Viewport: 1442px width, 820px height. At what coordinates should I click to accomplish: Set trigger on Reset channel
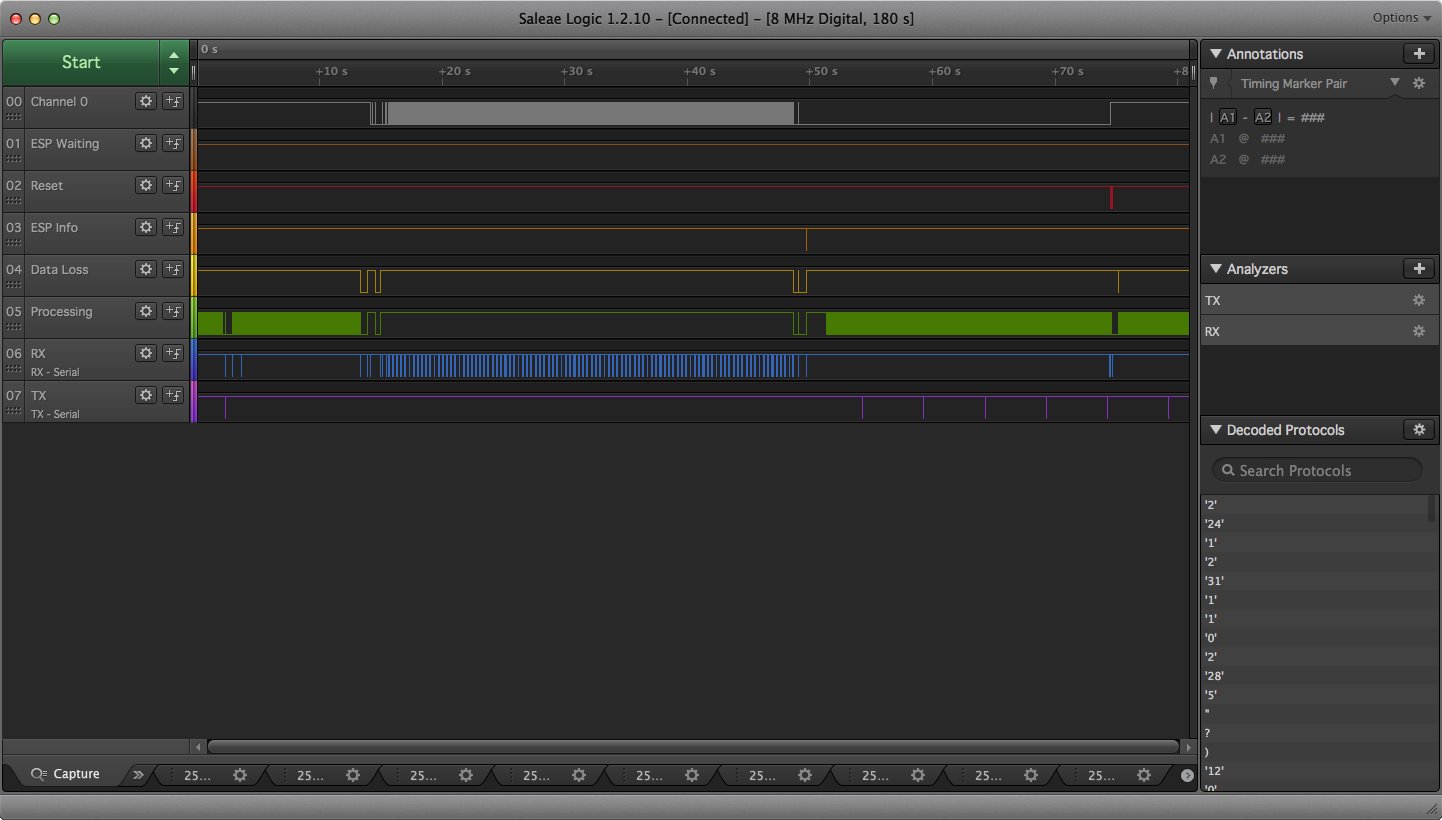(173, 185)
